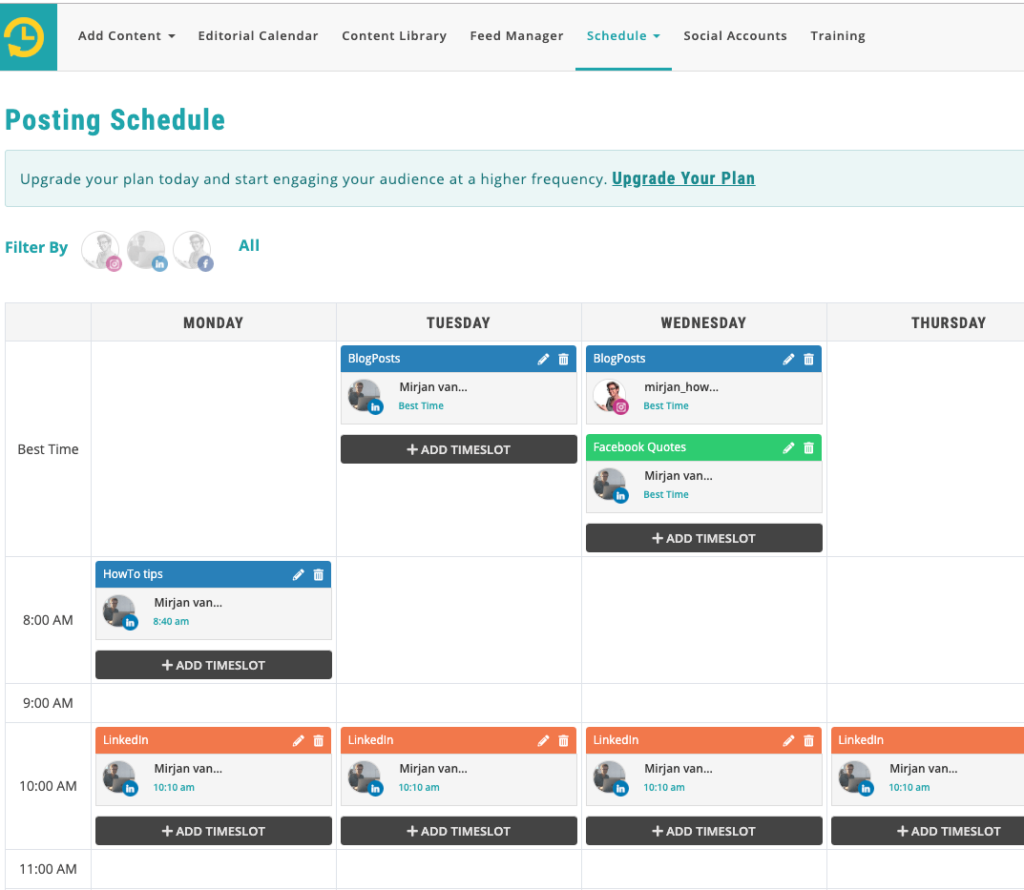The image size is (1024, 890).
Task: Delete Wednesday's LinkedIn 10:10 am timeslot
Action: click(x=809, y=740)
